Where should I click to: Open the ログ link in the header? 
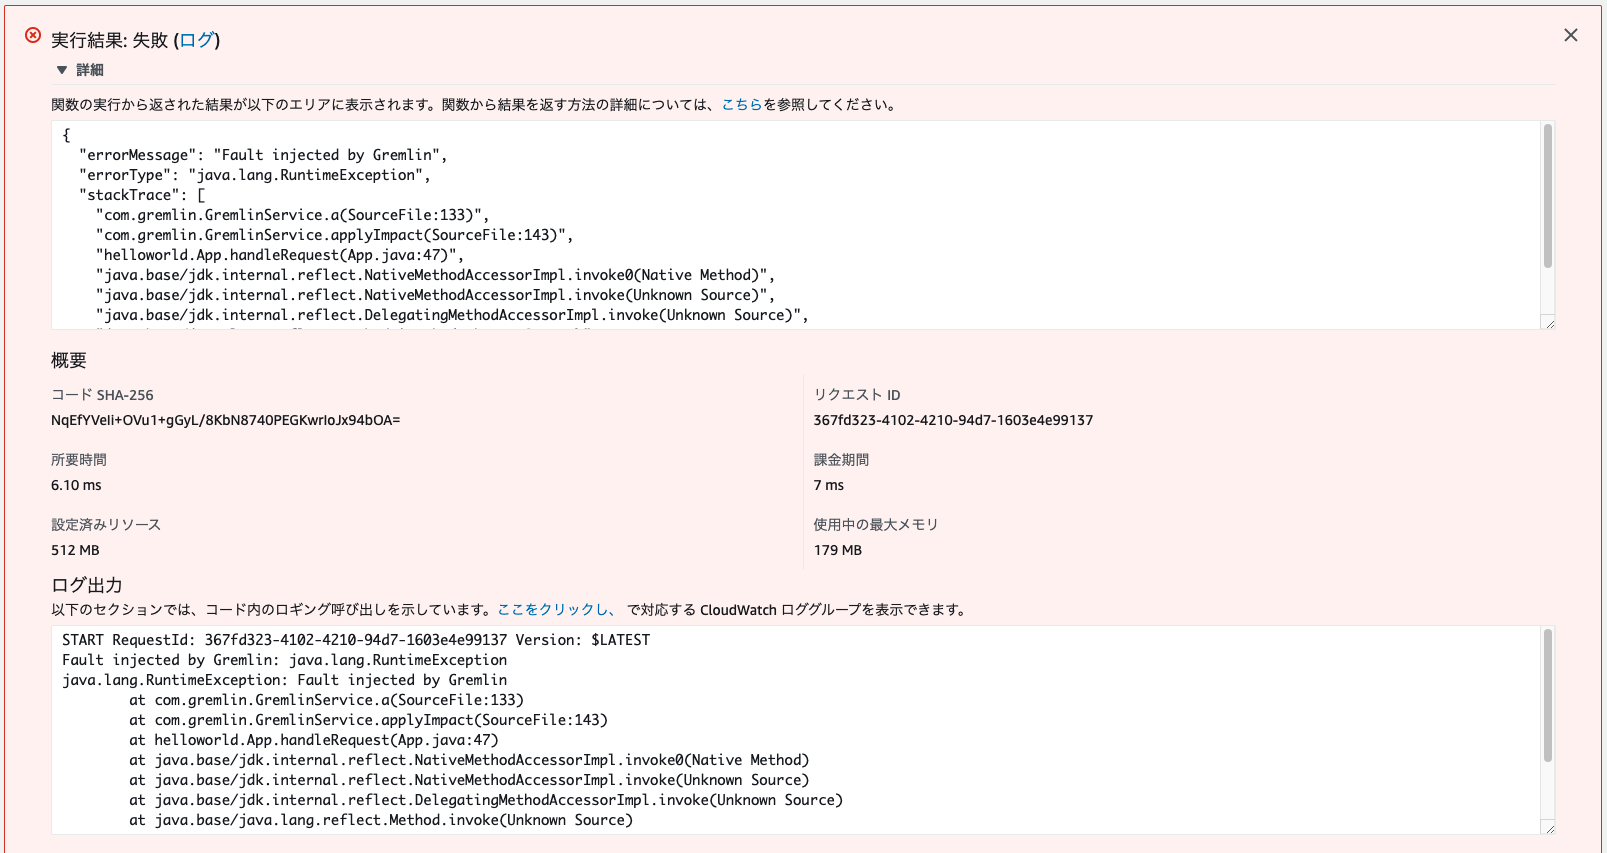(x=196, y=40)
